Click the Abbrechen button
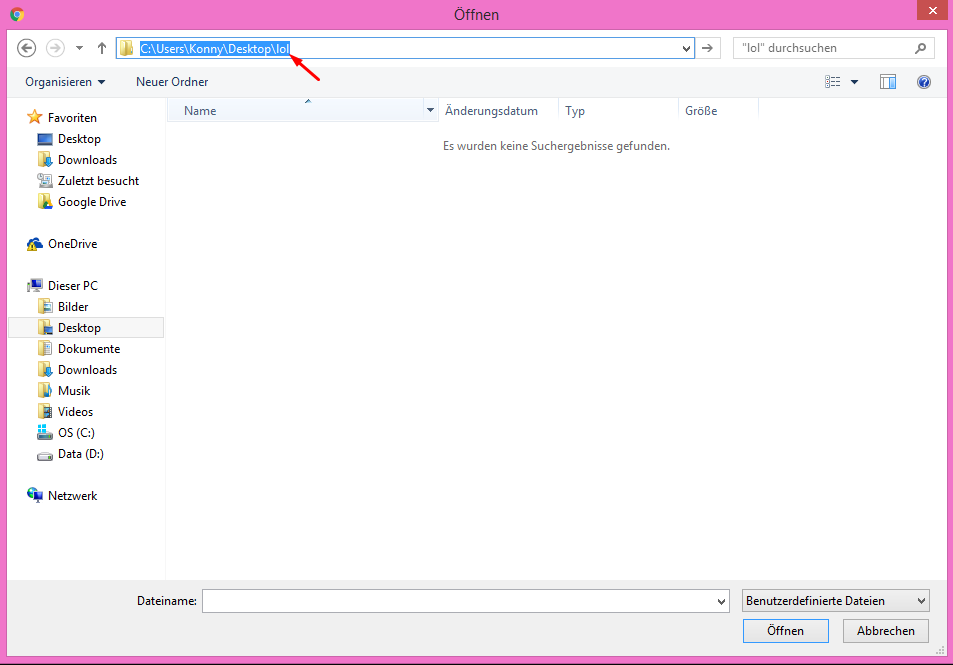953x665 pixels. [886, 631]
